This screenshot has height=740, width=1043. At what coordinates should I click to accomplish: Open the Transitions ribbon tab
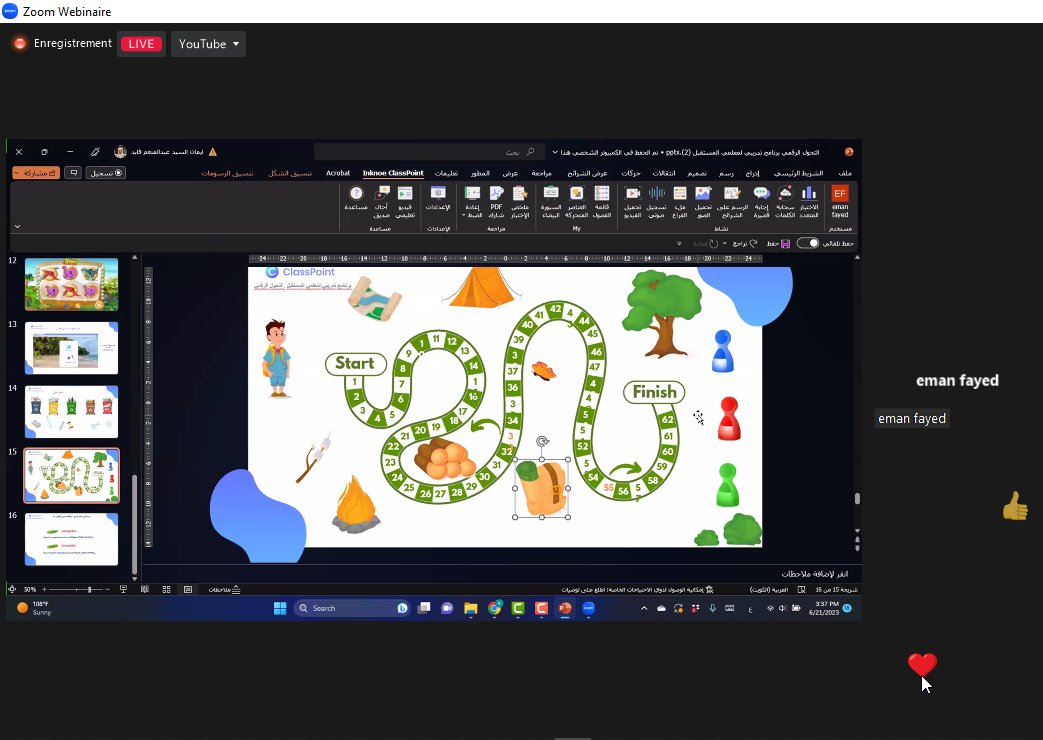pos(663,173)
